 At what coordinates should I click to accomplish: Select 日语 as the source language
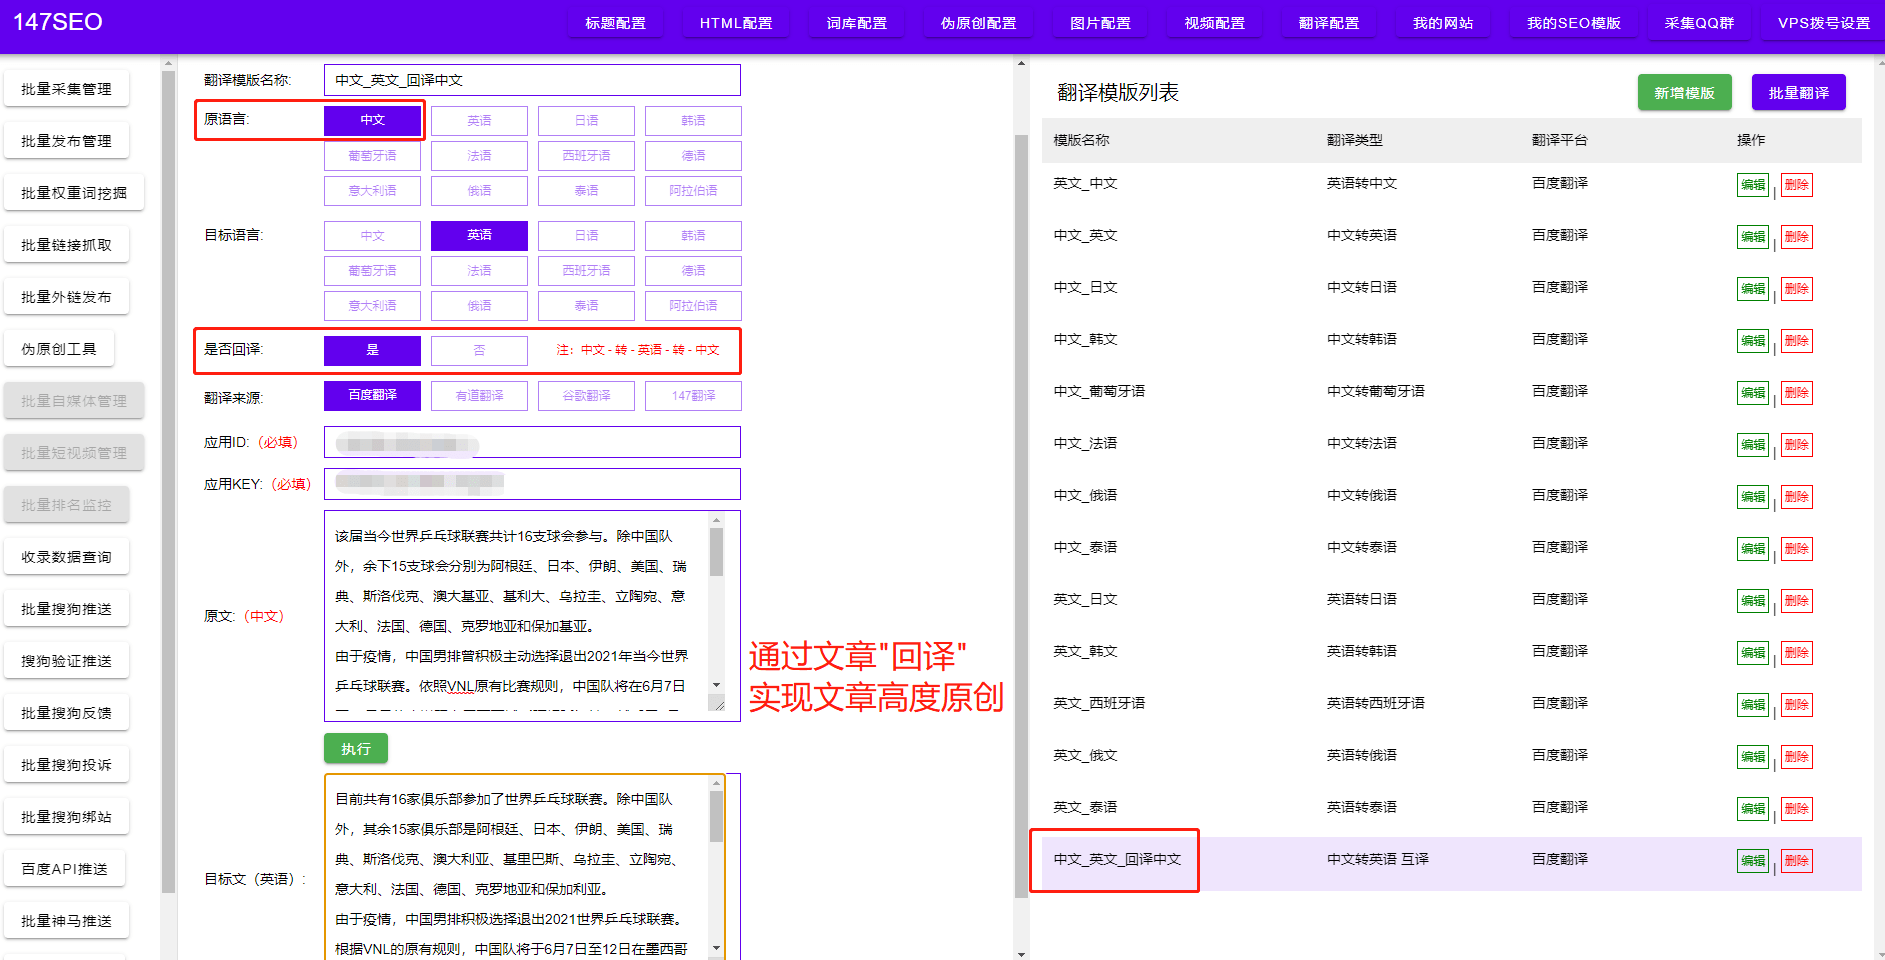coord(586,120)
